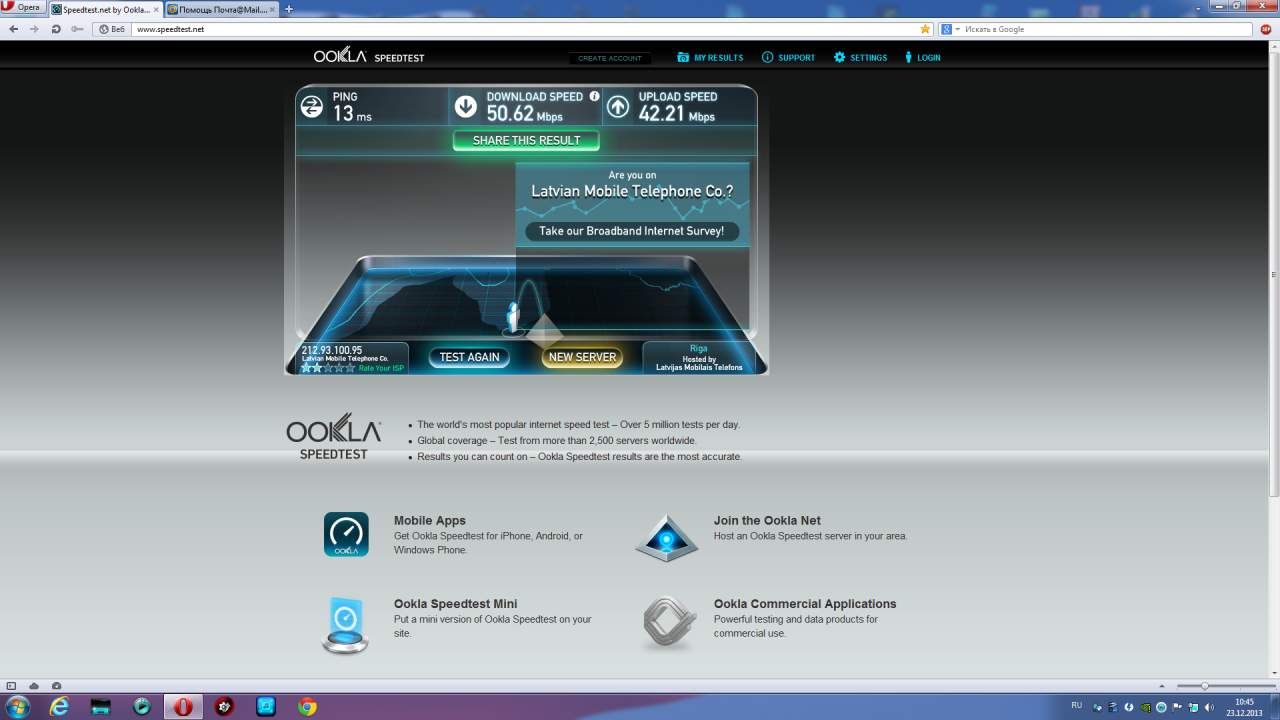Open the Ookla Speedtest Mini link
1280x720 pixels.
coord(456,604)
